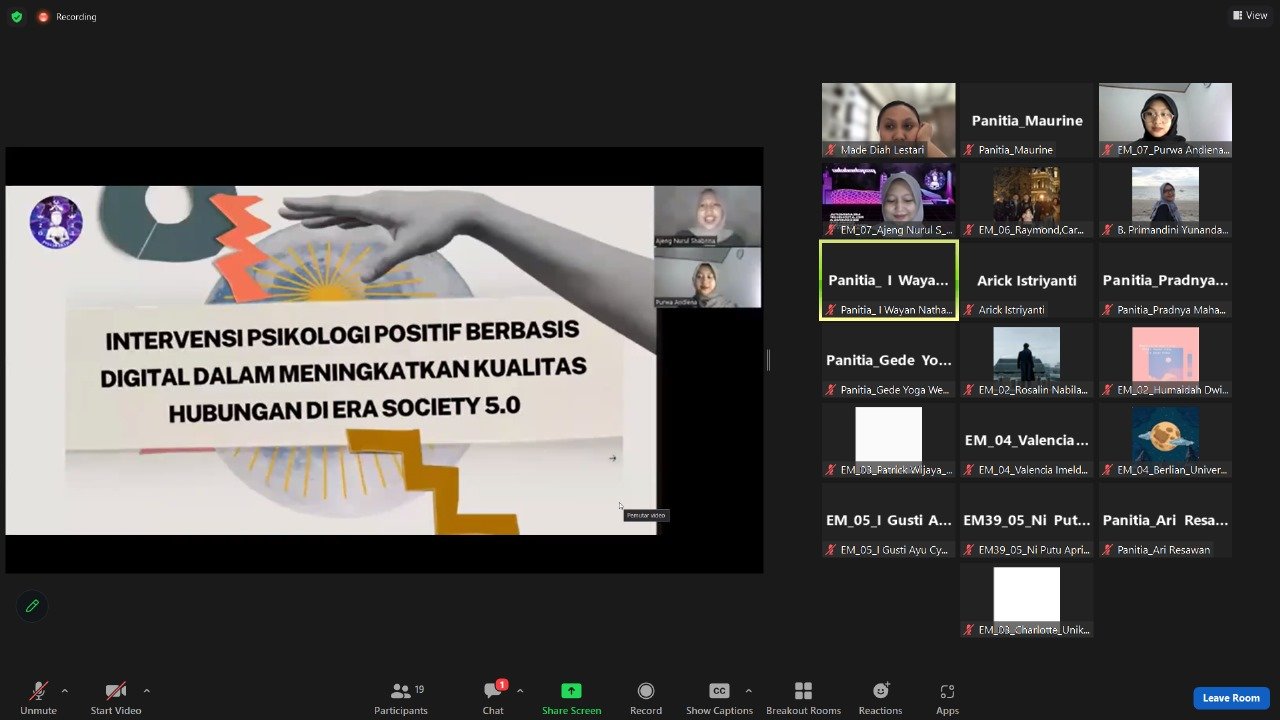Click the green annotation pencil icon
1280x720 pixels.
pyautogui.click(x=32, y=606)
